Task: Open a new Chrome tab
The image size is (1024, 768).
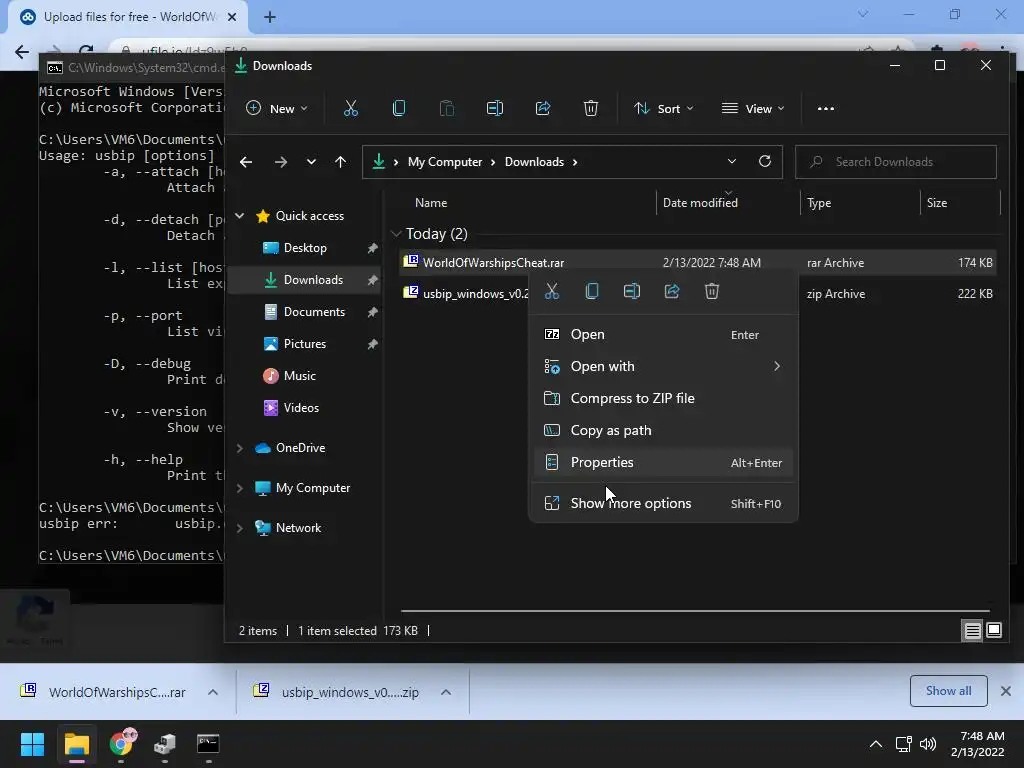Action: 270,17
